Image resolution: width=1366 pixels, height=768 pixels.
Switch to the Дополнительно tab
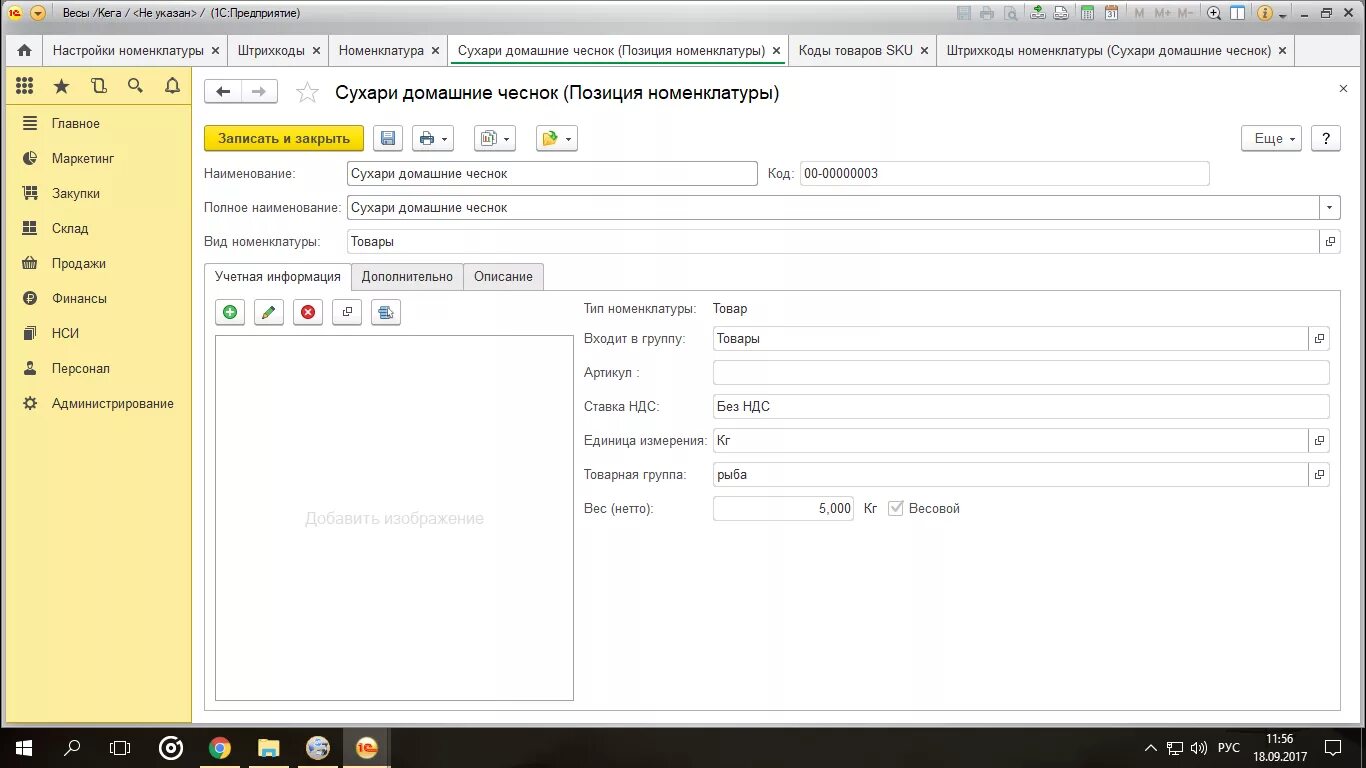407,276
